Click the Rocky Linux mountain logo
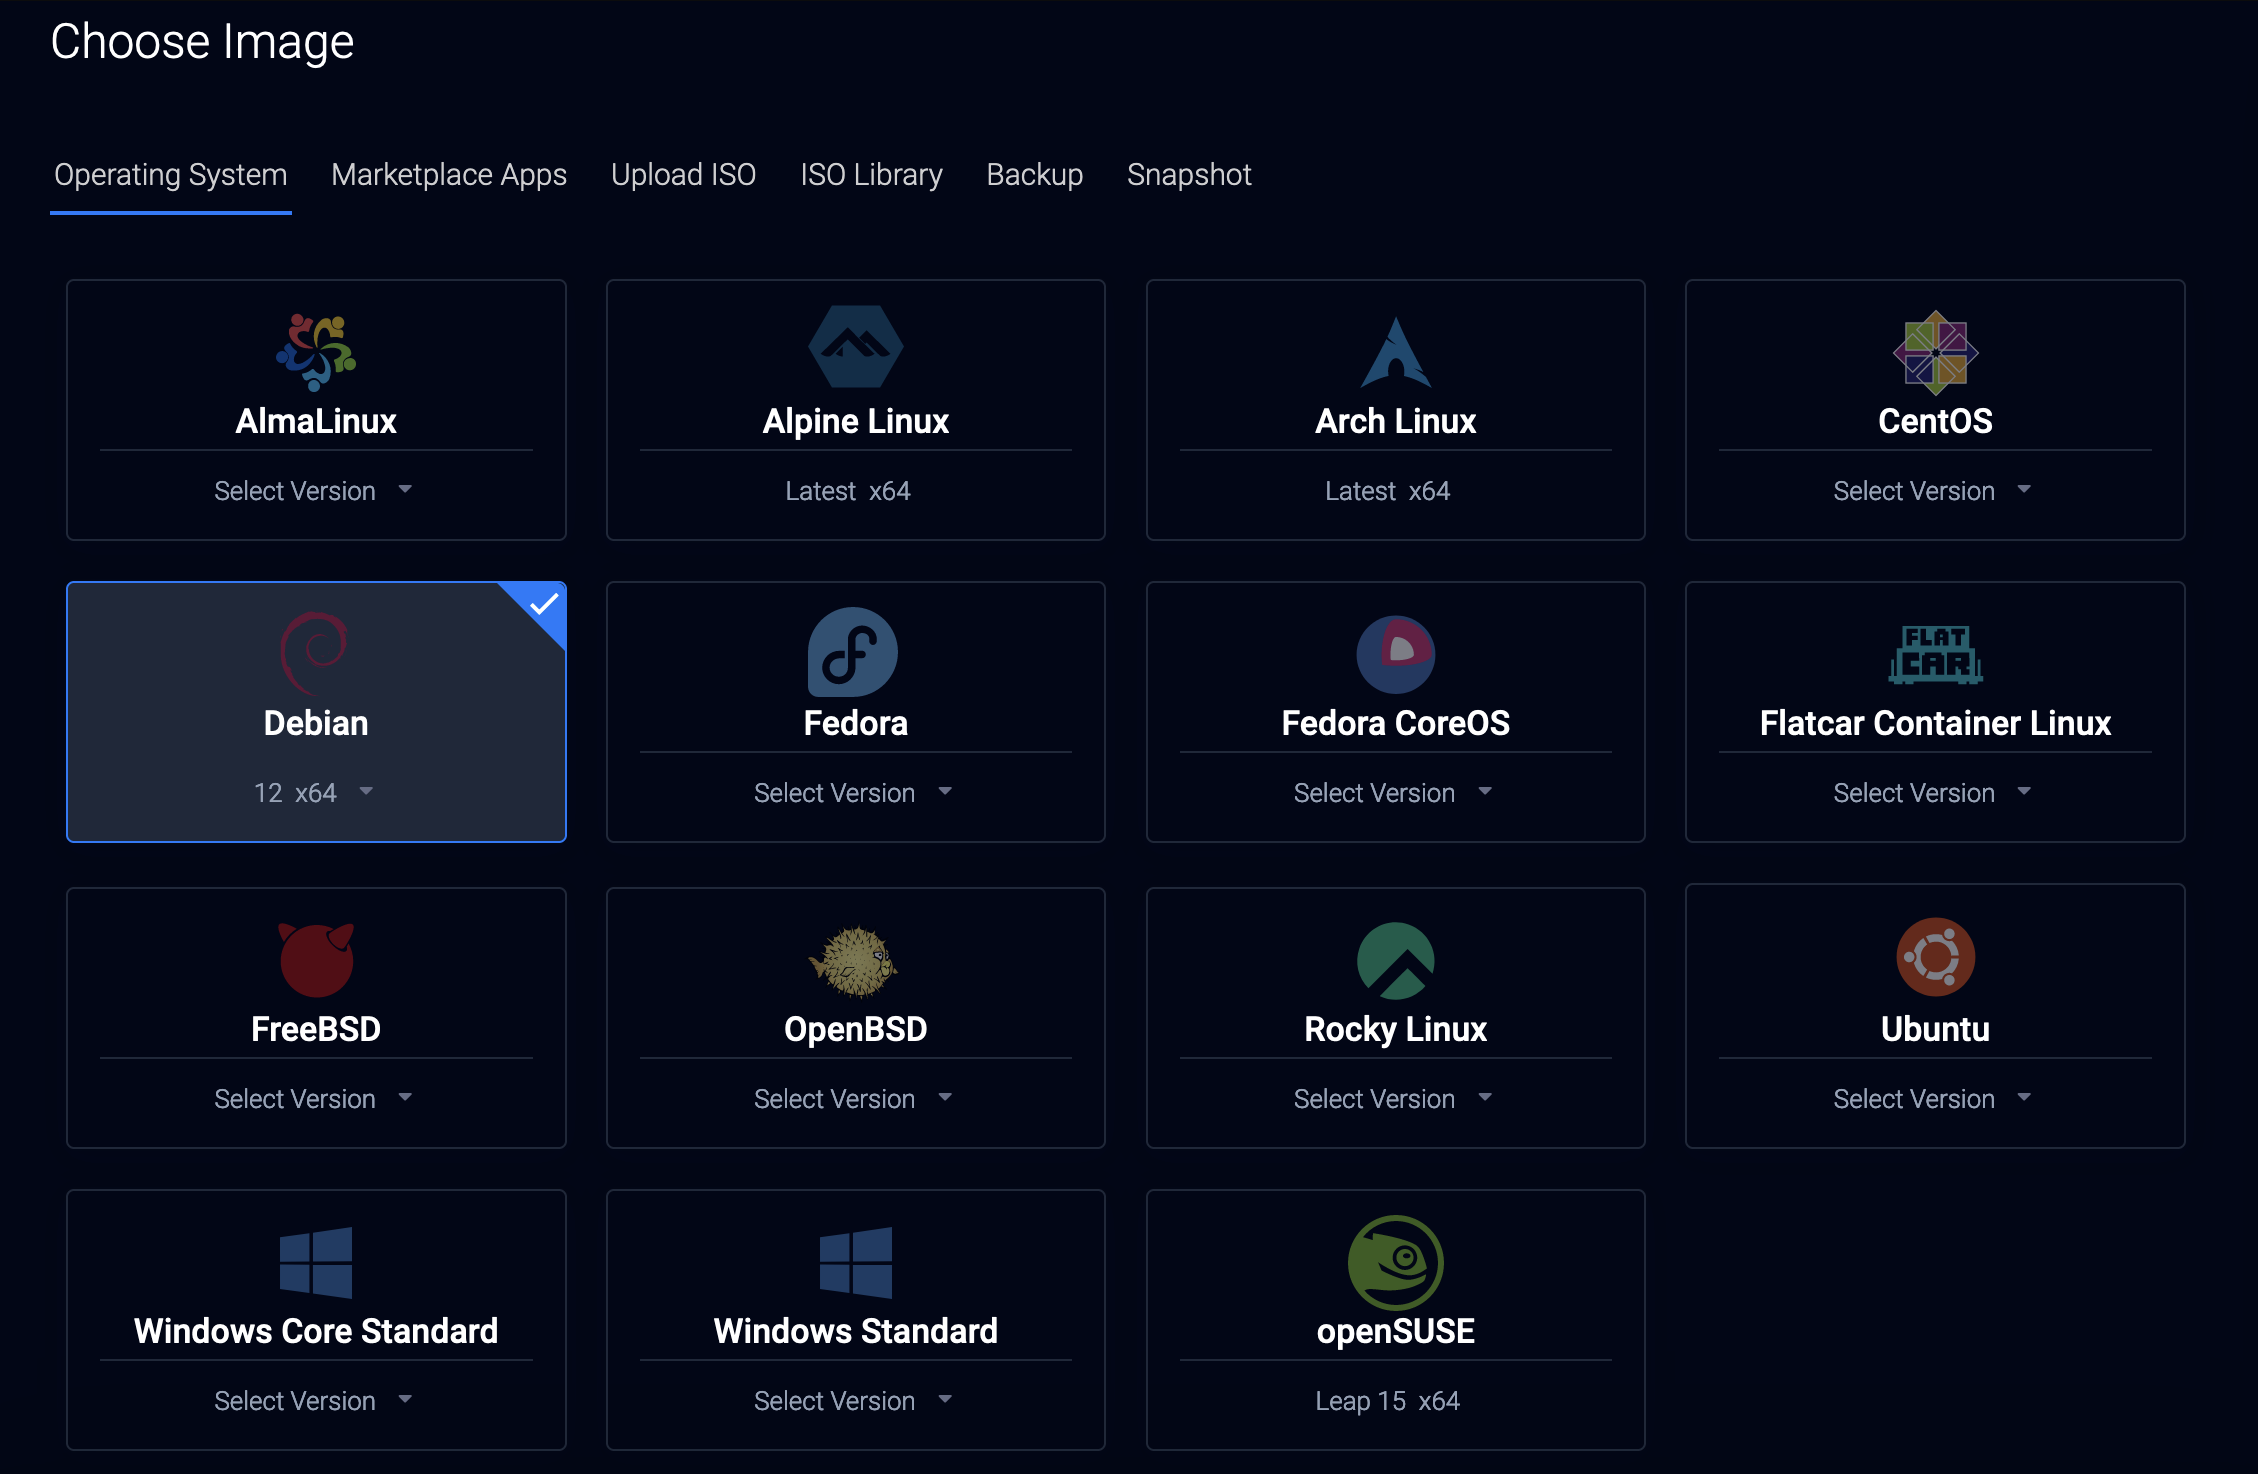This screenshot has width=2258, height=1474. [1396, 960]
